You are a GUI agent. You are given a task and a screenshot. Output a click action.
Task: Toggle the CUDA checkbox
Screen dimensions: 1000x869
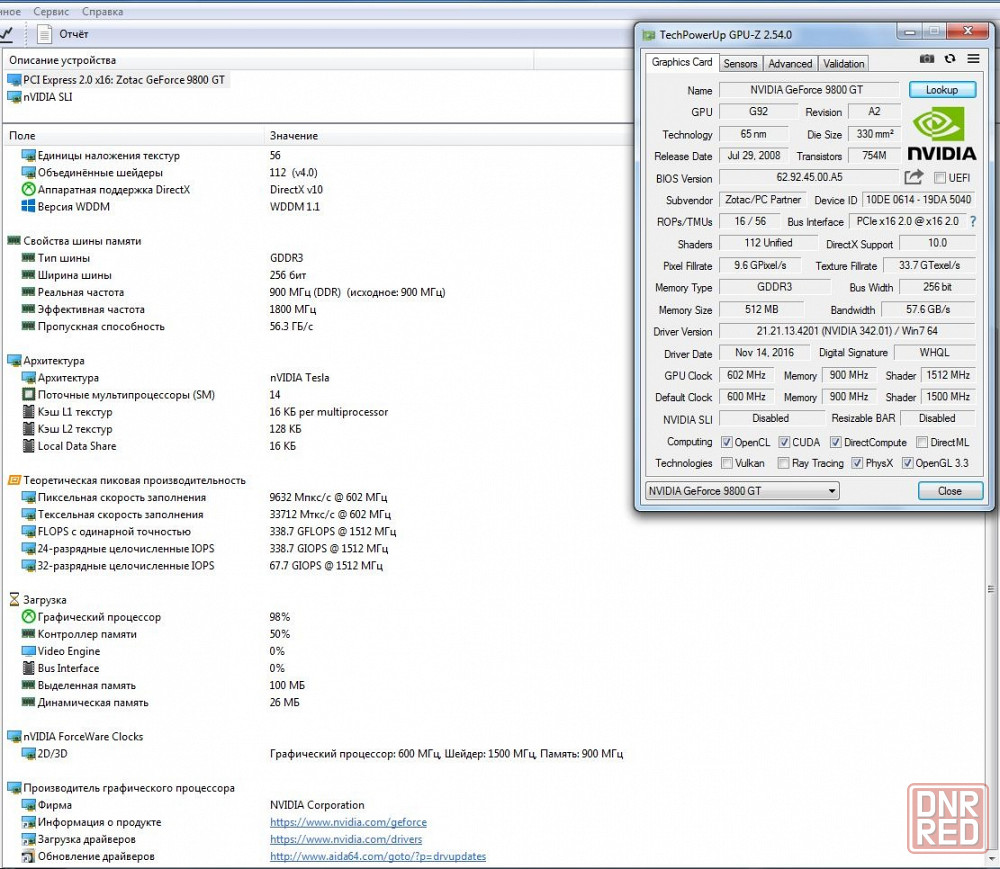click(x=784, y=442)
